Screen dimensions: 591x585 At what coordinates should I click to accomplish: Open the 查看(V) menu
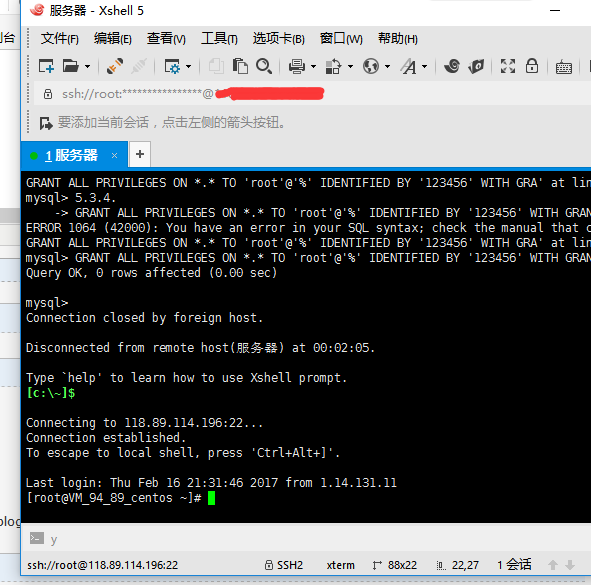(166, 38)
